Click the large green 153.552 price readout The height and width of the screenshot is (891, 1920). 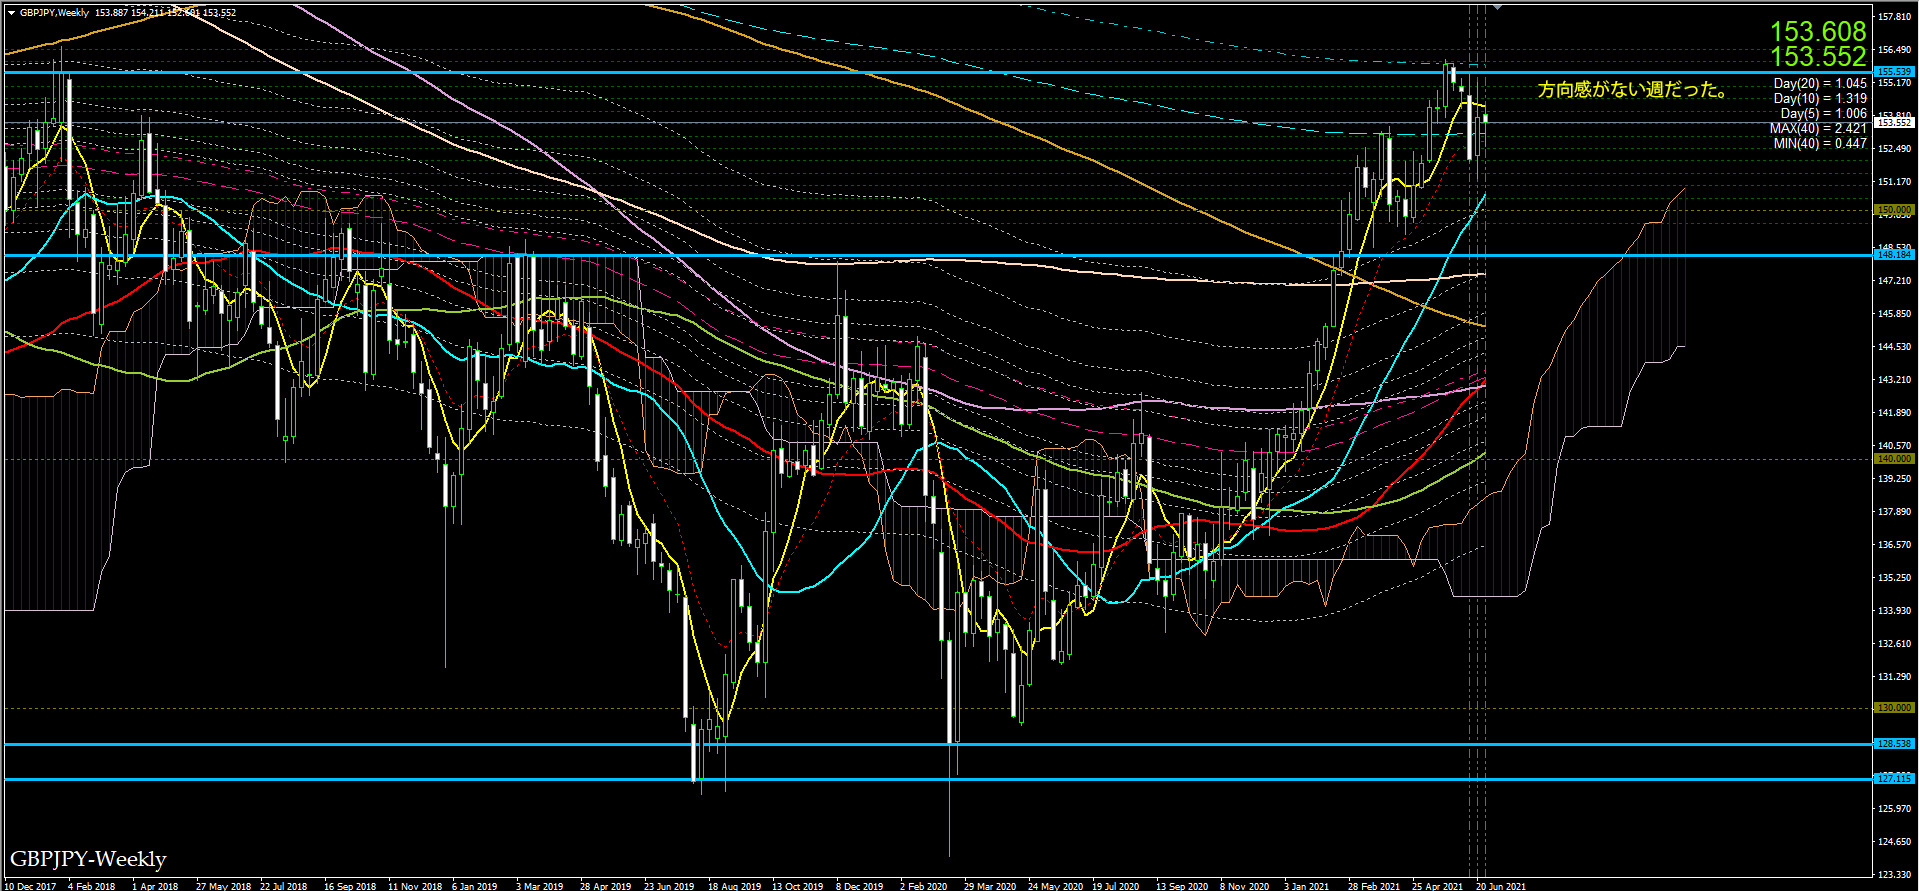(1818, 57)
